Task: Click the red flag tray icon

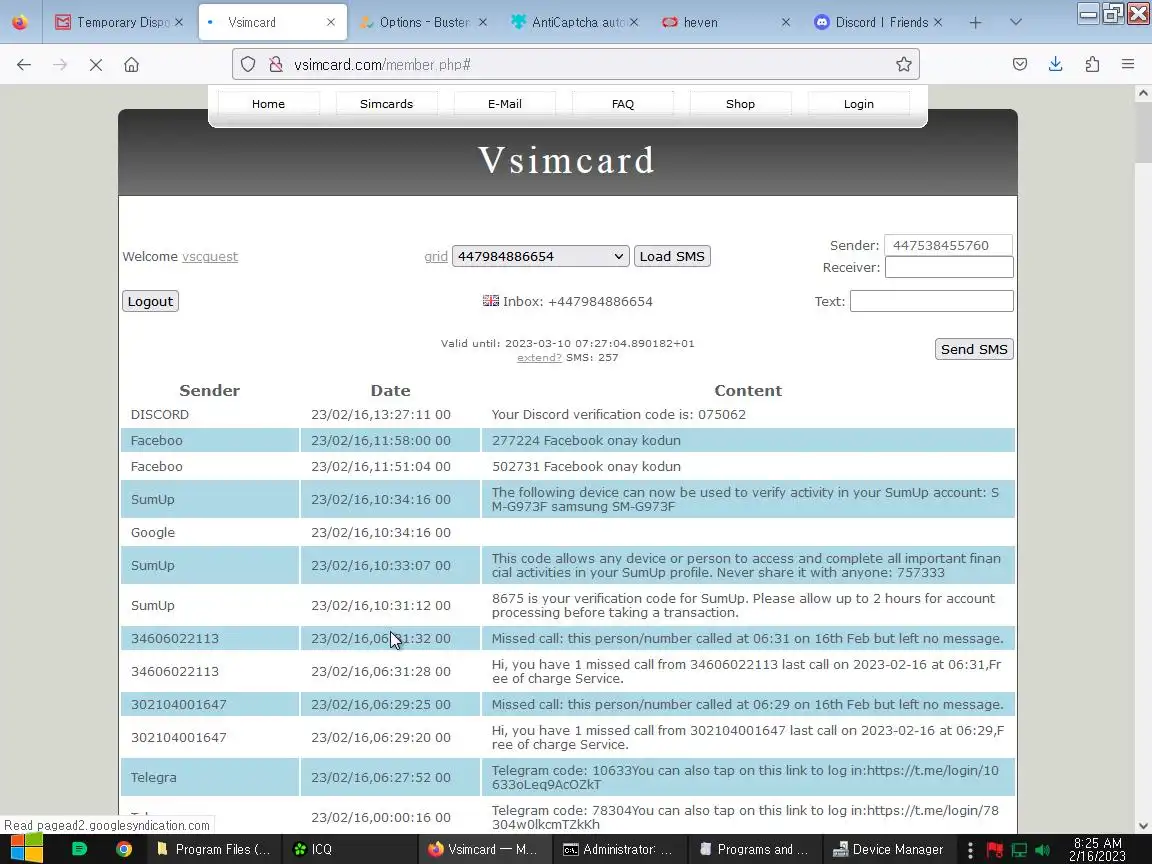Action: point(995,850)
